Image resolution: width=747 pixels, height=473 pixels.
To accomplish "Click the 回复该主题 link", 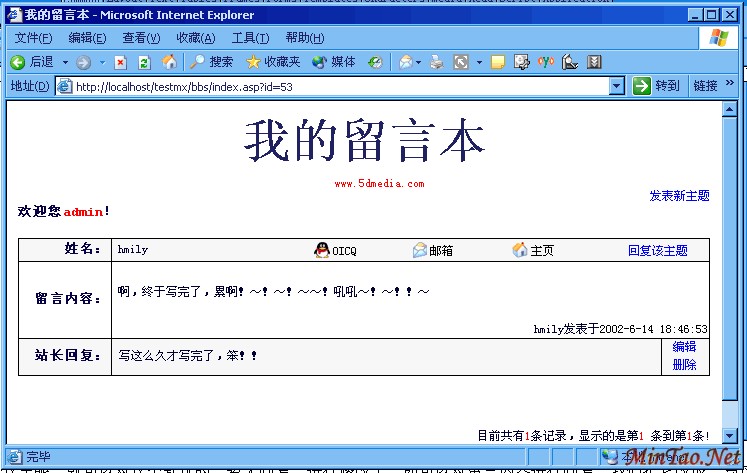I will pos(658,250).
